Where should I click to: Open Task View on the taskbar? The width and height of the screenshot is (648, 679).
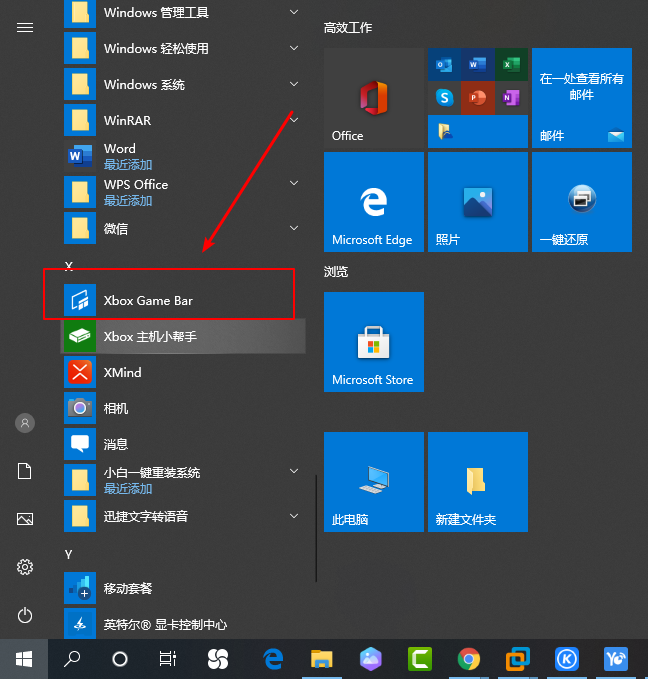[x=168, y=659]
